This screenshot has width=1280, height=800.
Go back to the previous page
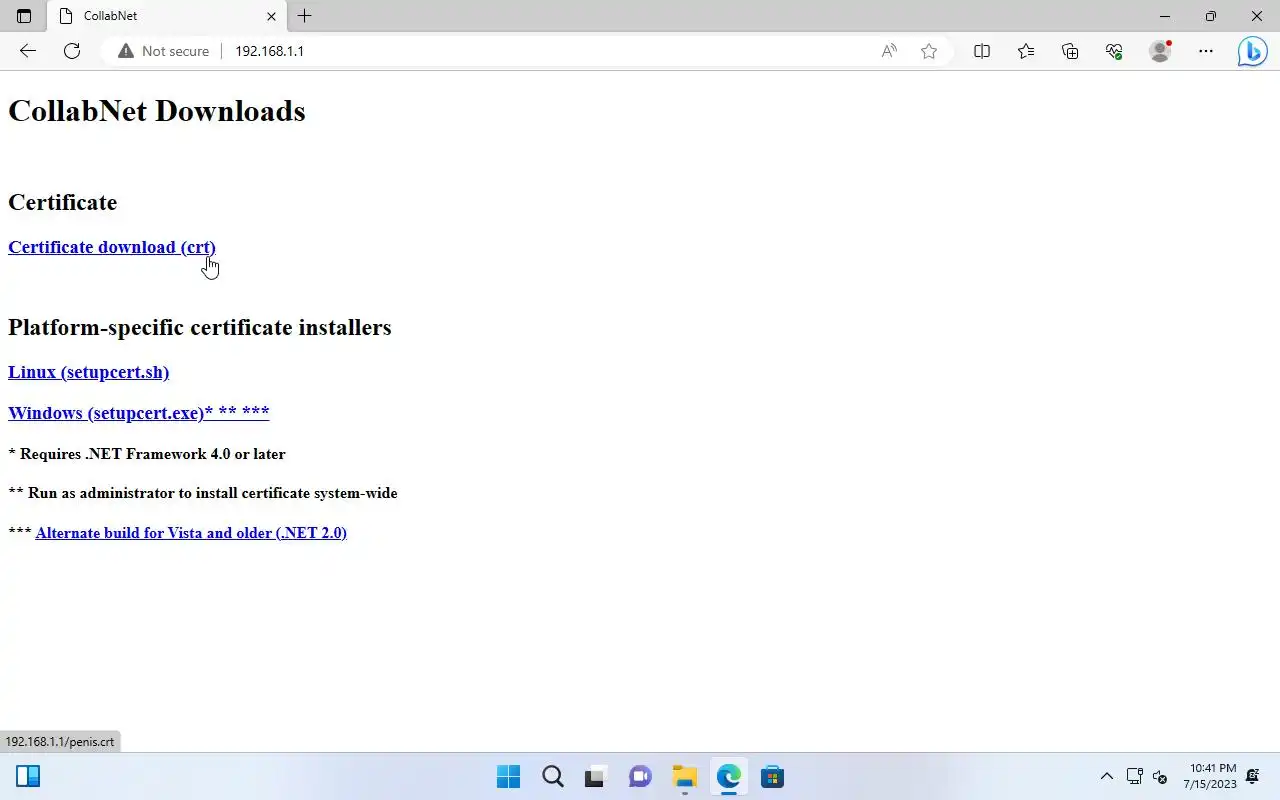(28, 51)
